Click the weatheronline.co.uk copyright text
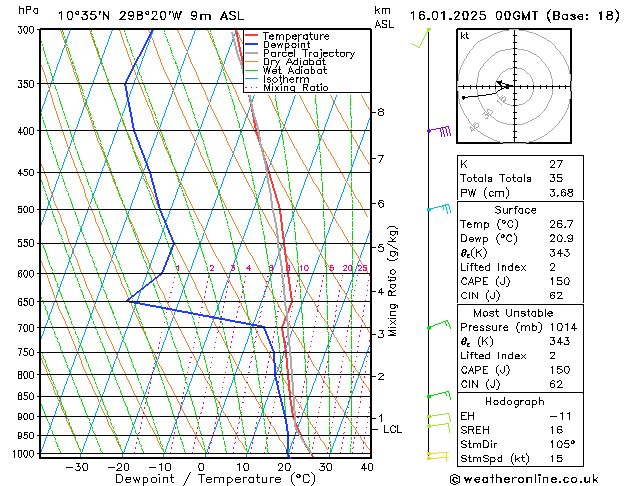Screen dimensions: 629x486 pos(524,479)
